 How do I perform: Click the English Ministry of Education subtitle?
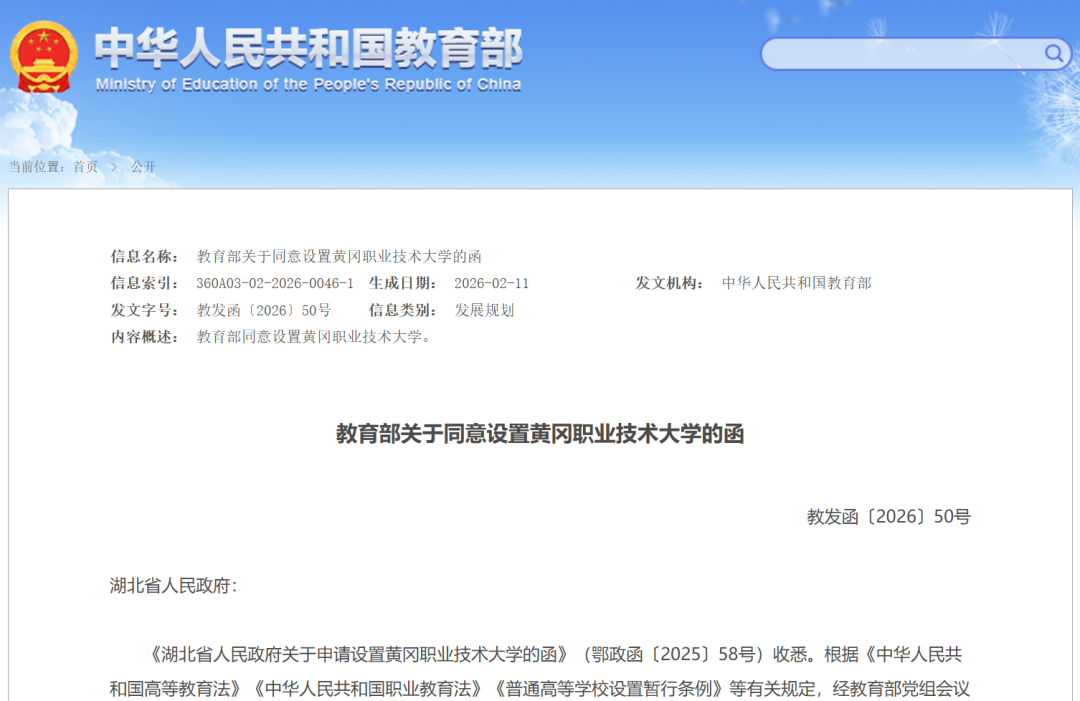click(x=308, y=85)
